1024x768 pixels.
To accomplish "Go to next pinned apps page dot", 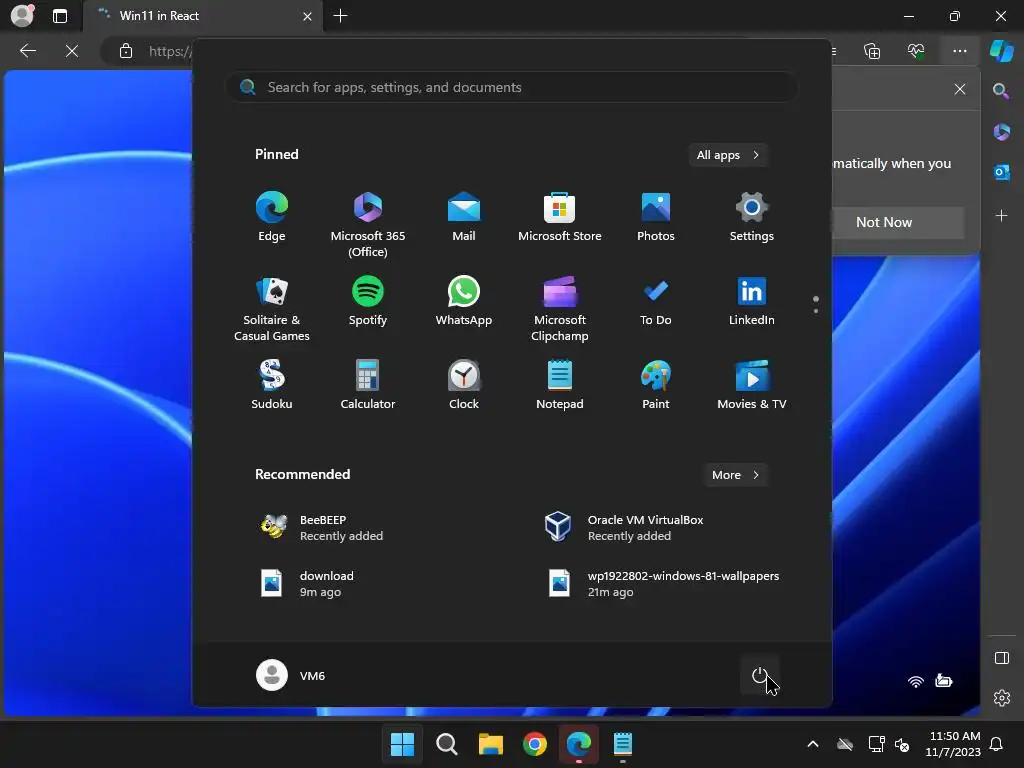I will (816, 311).
